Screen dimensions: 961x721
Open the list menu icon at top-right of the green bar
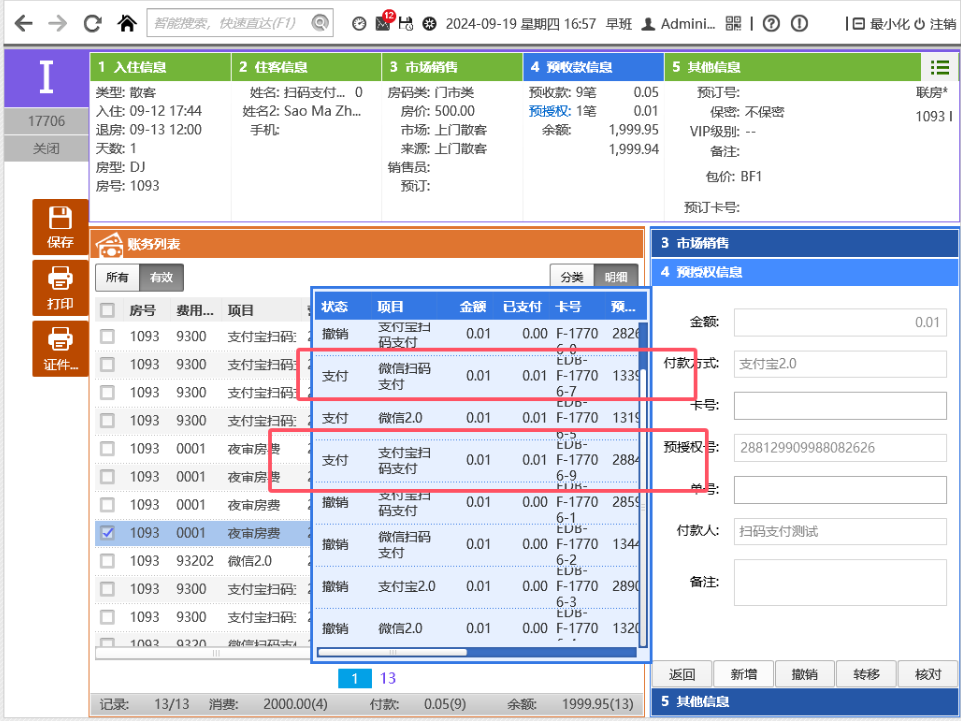(939, 67)
